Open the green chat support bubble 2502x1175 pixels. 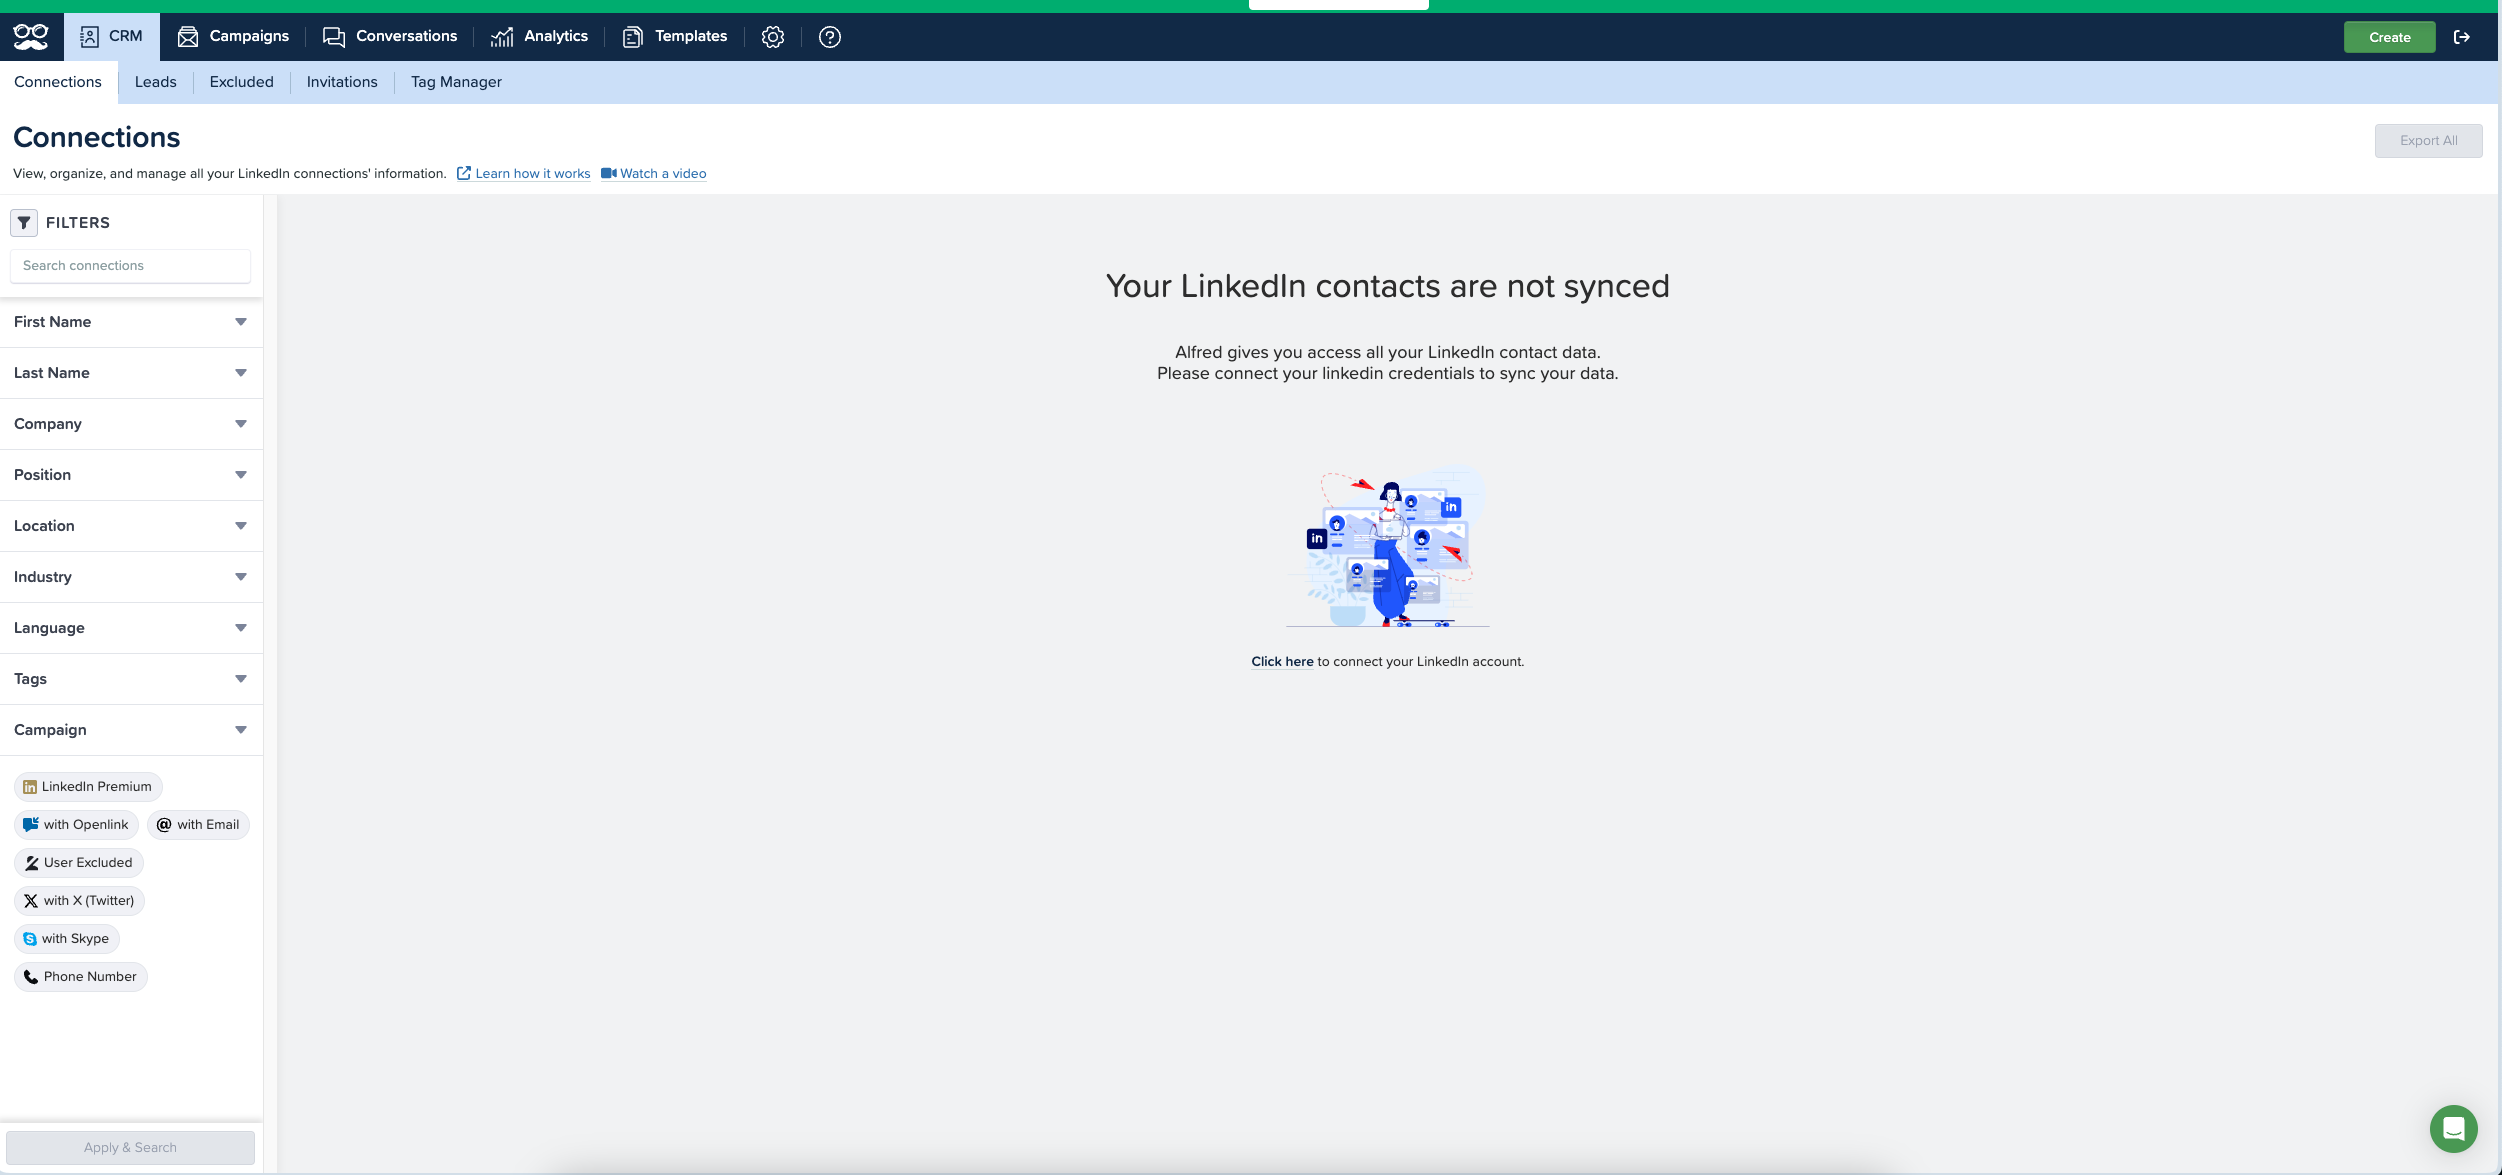click(2453, 1128)
